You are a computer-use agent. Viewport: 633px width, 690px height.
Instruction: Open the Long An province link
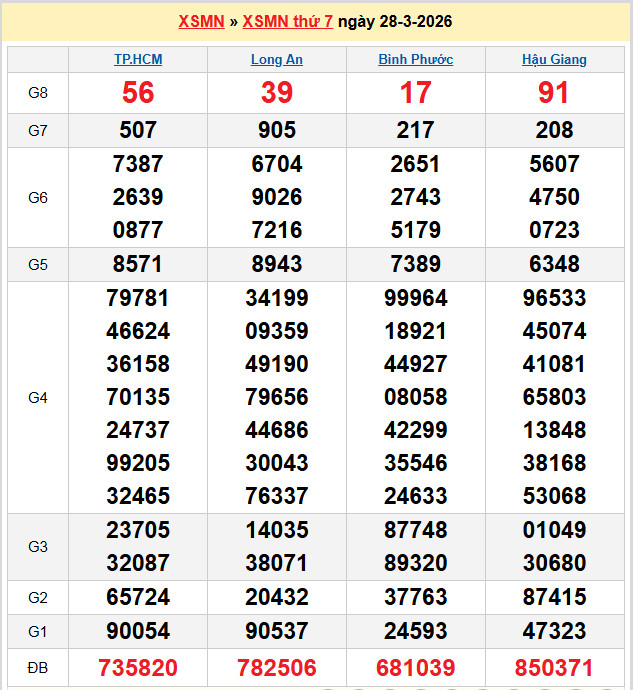tap(277, 59)
